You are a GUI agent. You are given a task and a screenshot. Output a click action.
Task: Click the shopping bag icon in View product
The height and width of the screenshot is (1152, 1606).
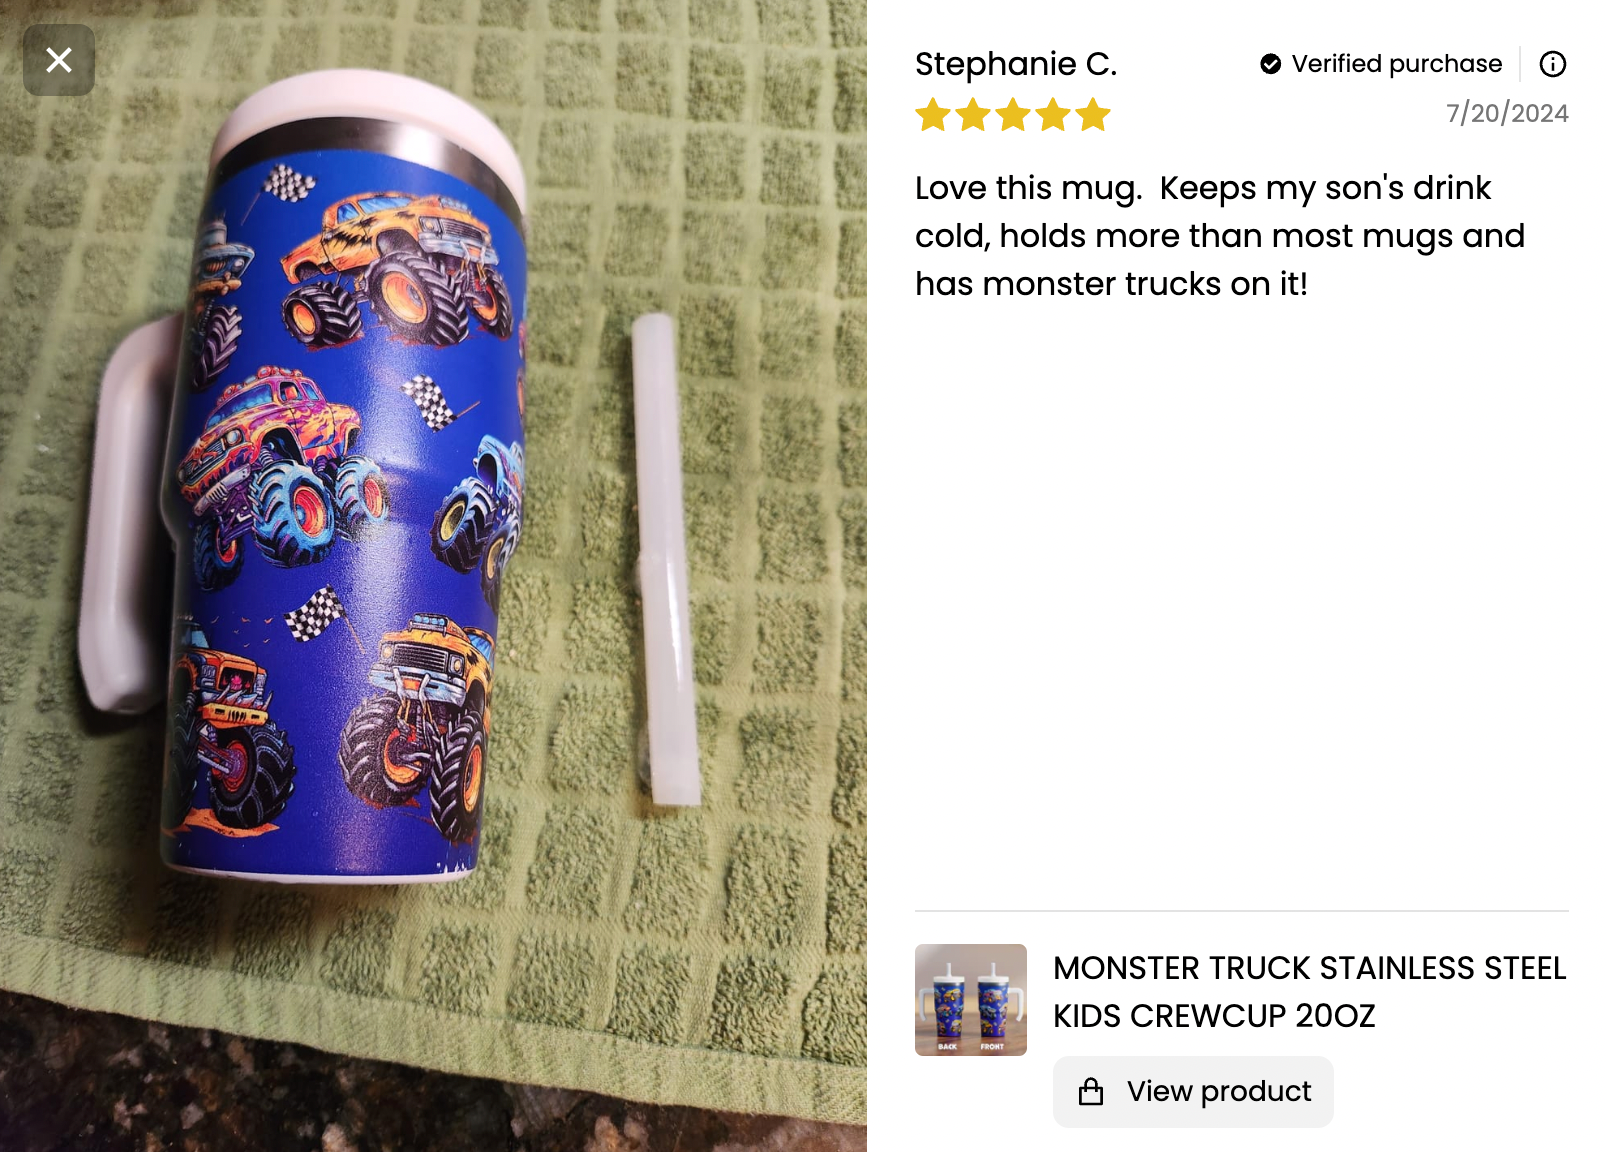[x=1091, y=1092]
